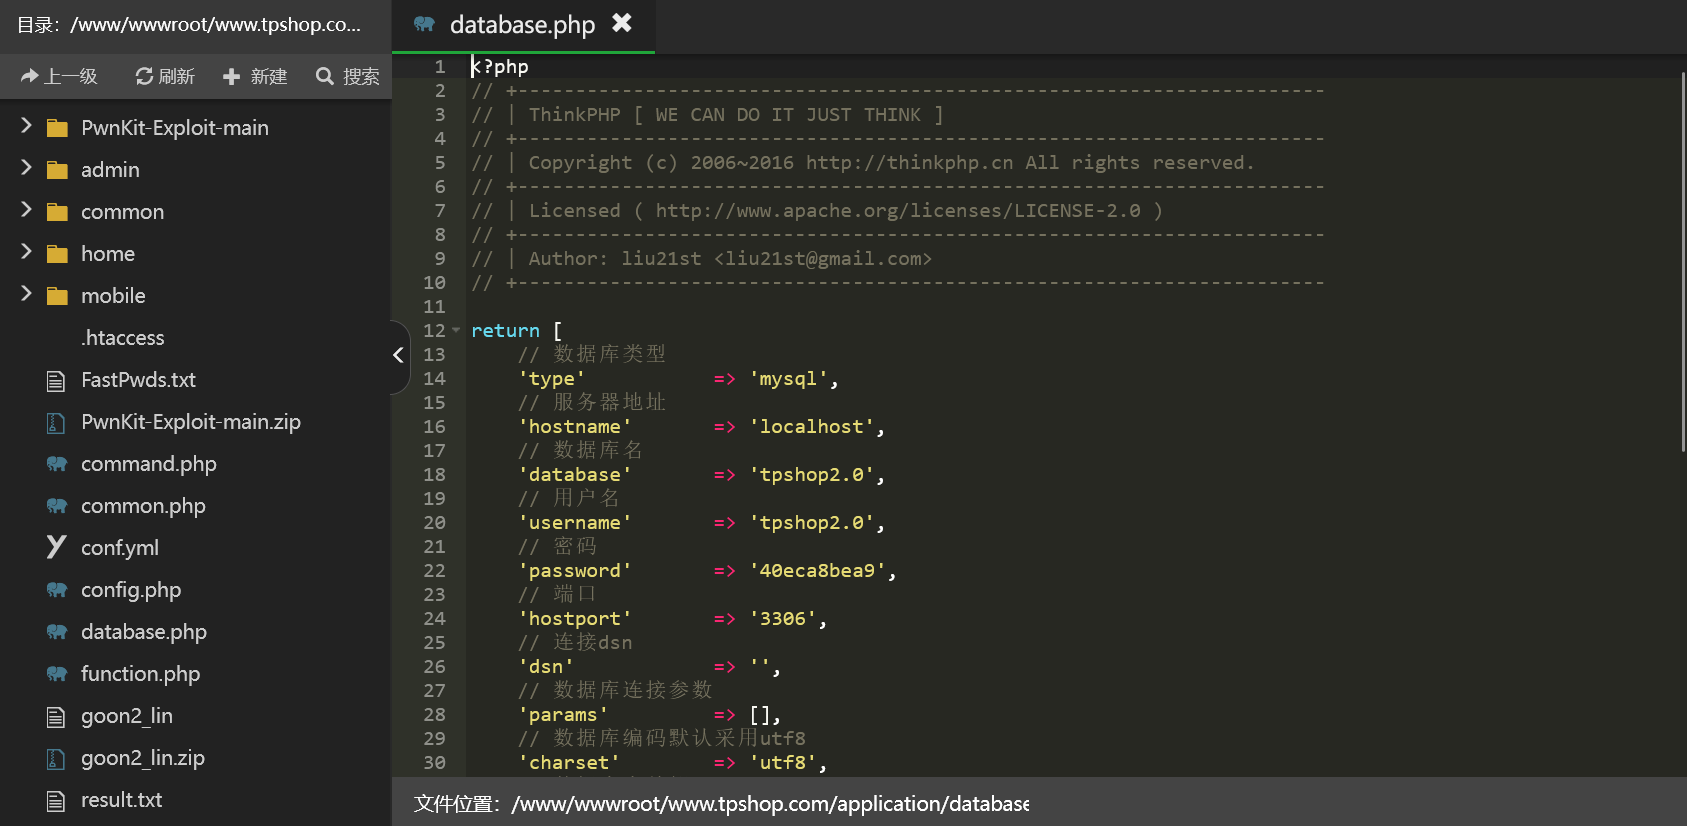This screenshot has width=1687, height=826.
Task: Expand the common folder arrow
Action: [x=26, y=210]
